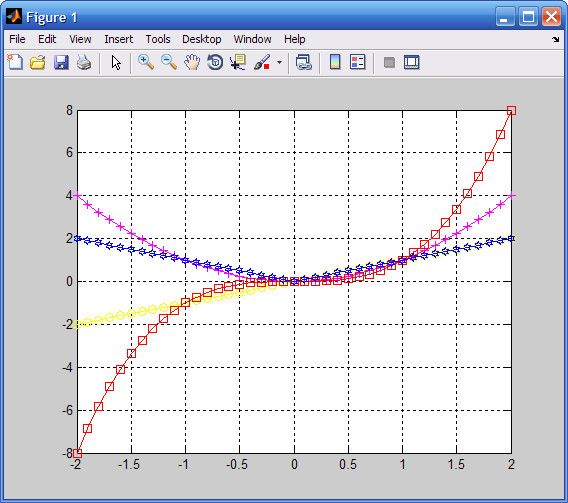Screen dimensions: 568x503
Task: Toggle the Hide Plot Tools button
Action: 389,62
